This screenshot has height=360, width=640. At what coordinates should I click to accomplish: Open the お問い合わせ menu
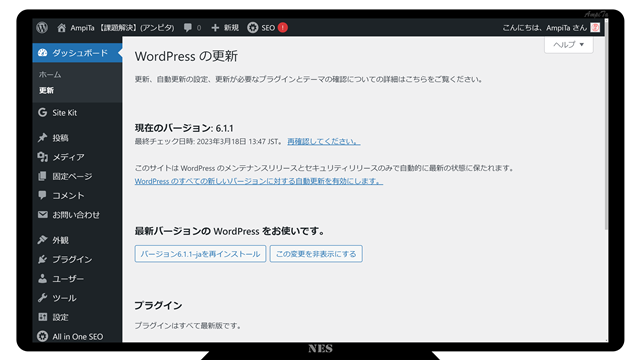tap(77, 214)
